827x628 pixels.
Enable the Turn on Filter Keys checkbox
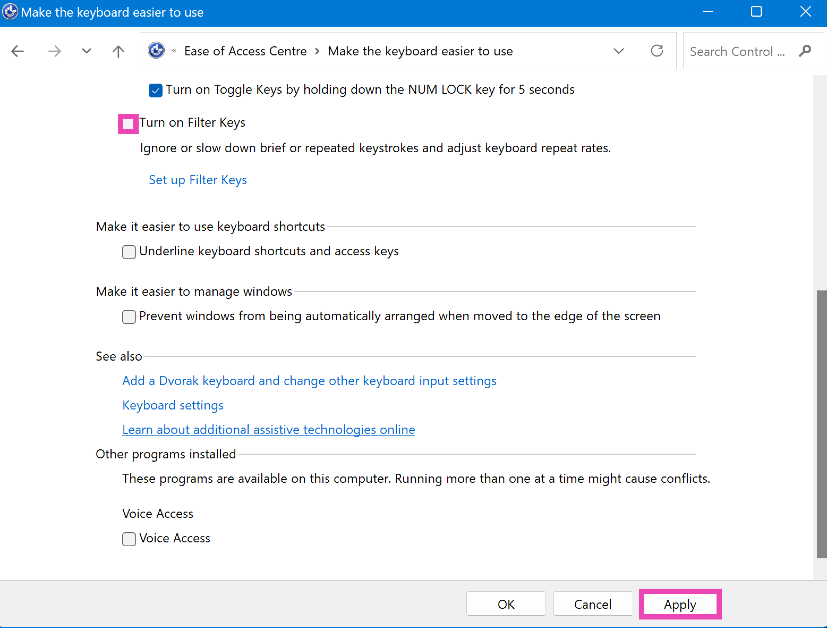coord(128,123)
